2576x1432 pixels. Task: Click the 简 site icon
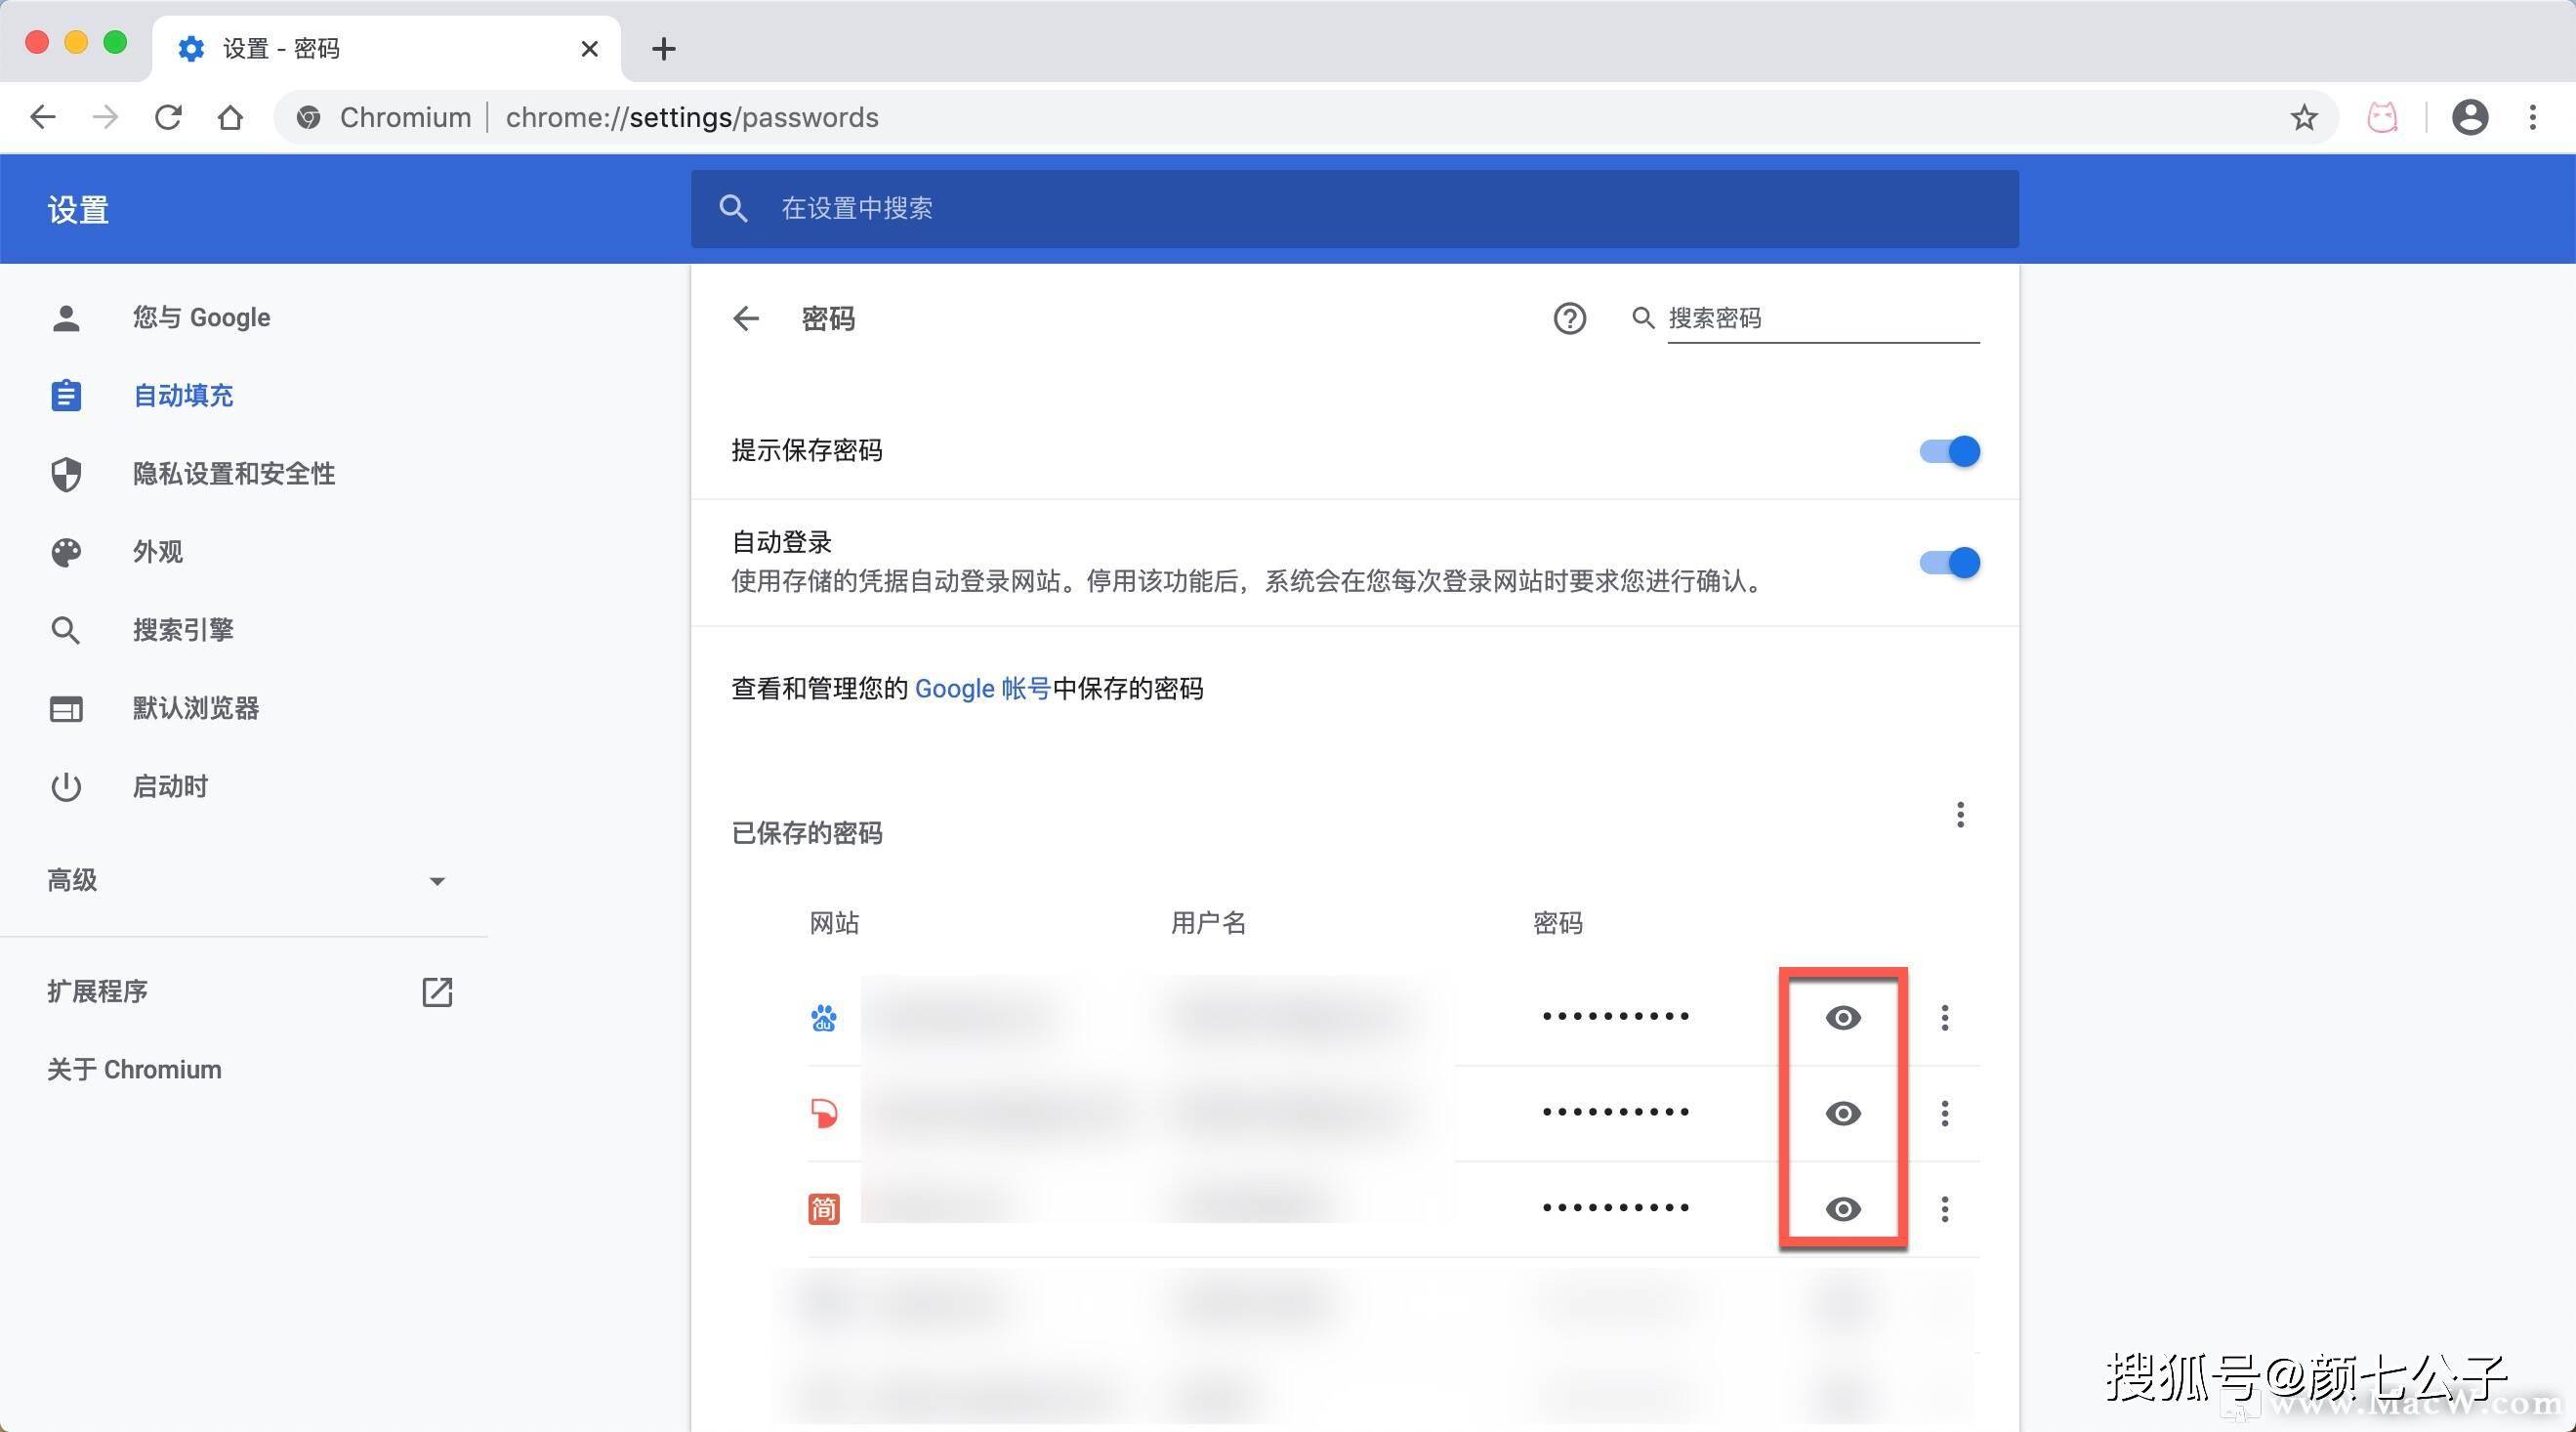coord(823,1209)
